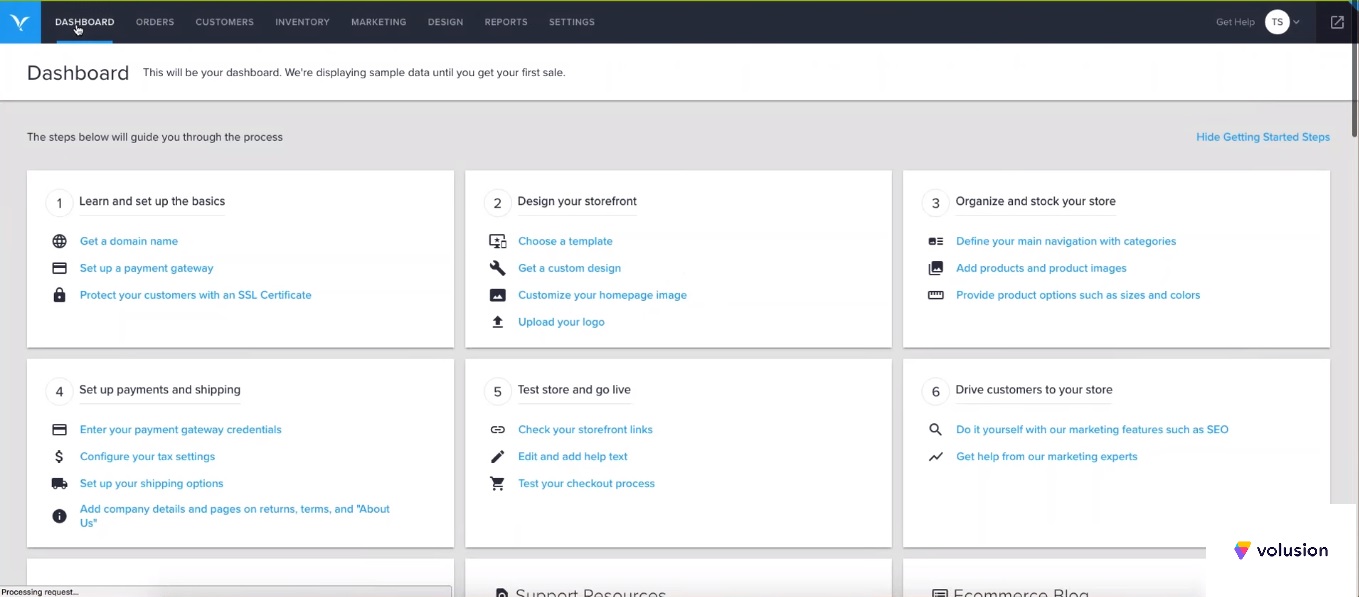
Task: Click the shopping cart icon for checkout test
Action: (x=497, y=483)
